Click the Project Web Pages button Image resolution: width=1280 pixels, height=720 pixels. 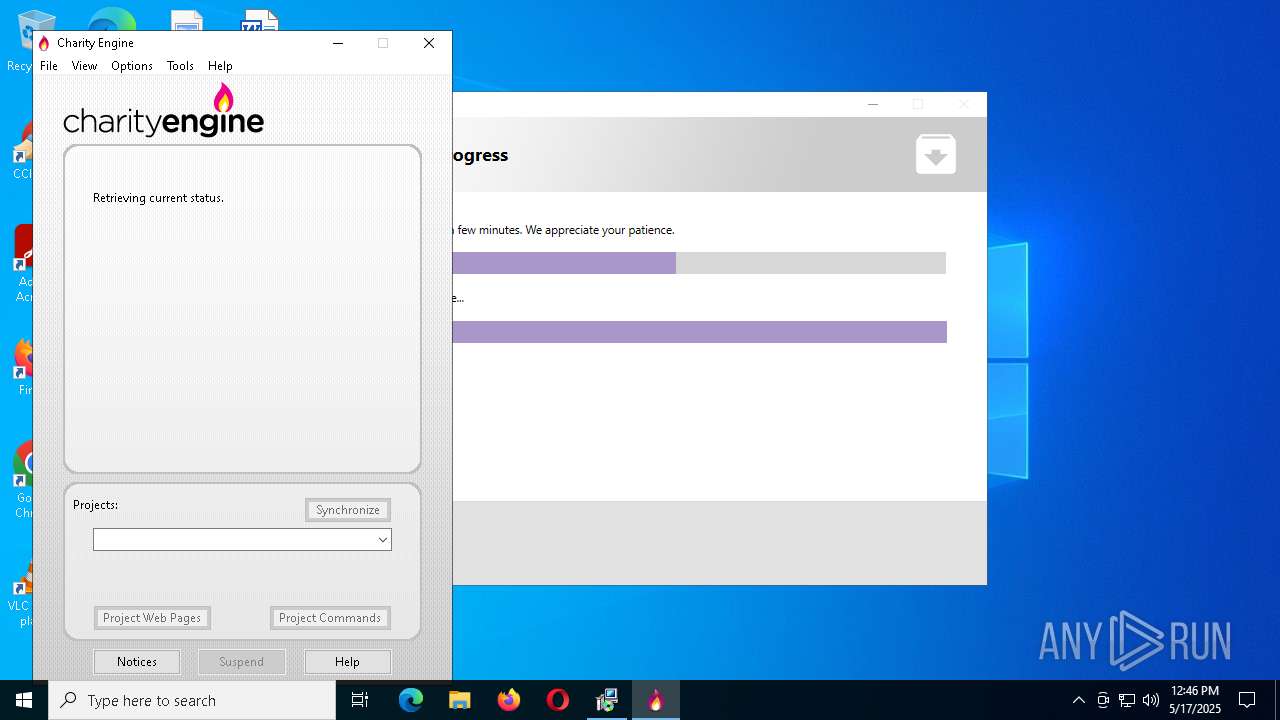click(152, 618)
